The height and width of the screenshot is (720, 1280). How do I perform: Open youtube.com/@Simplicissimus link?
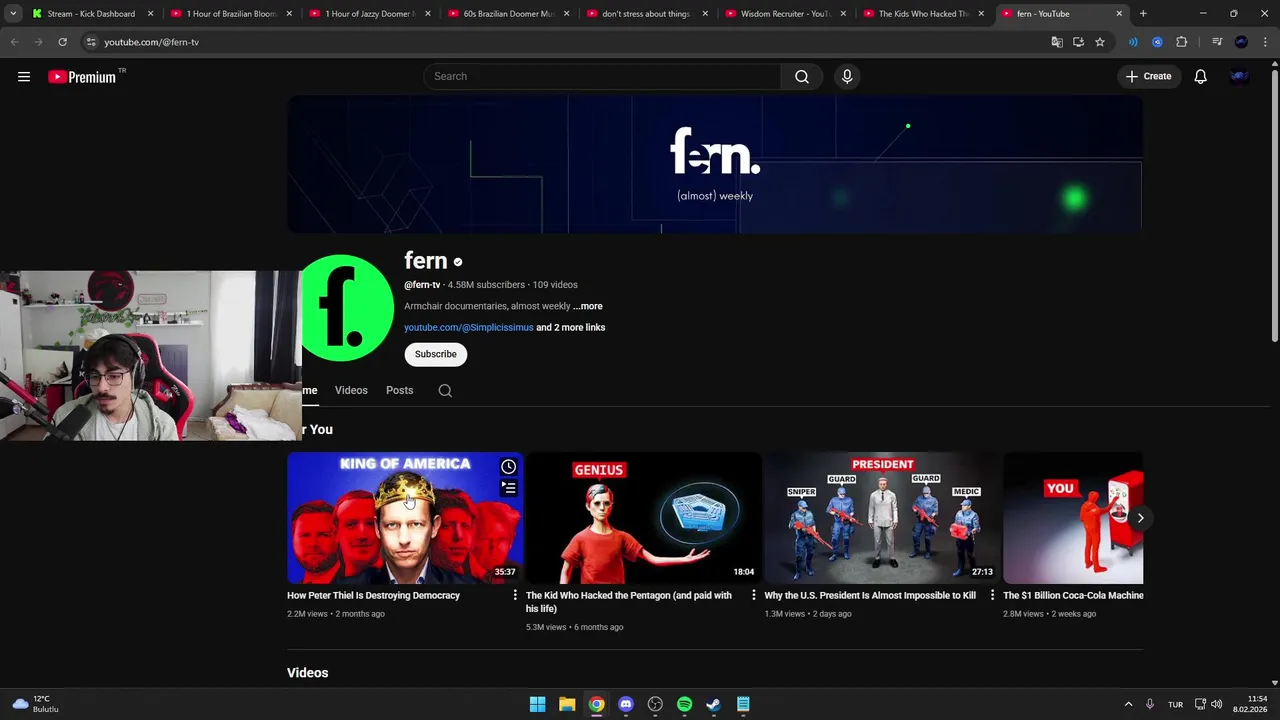[469, 328]
